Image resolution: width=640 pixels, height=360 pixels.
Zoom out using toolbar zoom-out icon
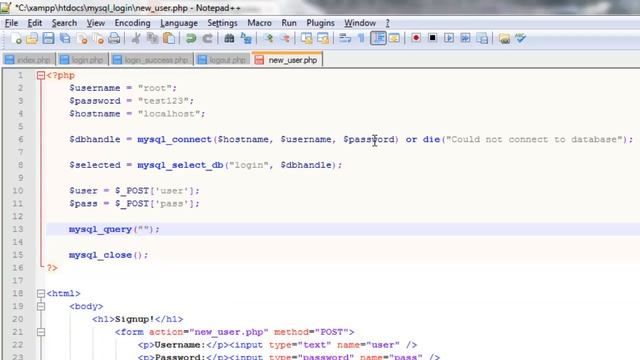coord(285,38)
